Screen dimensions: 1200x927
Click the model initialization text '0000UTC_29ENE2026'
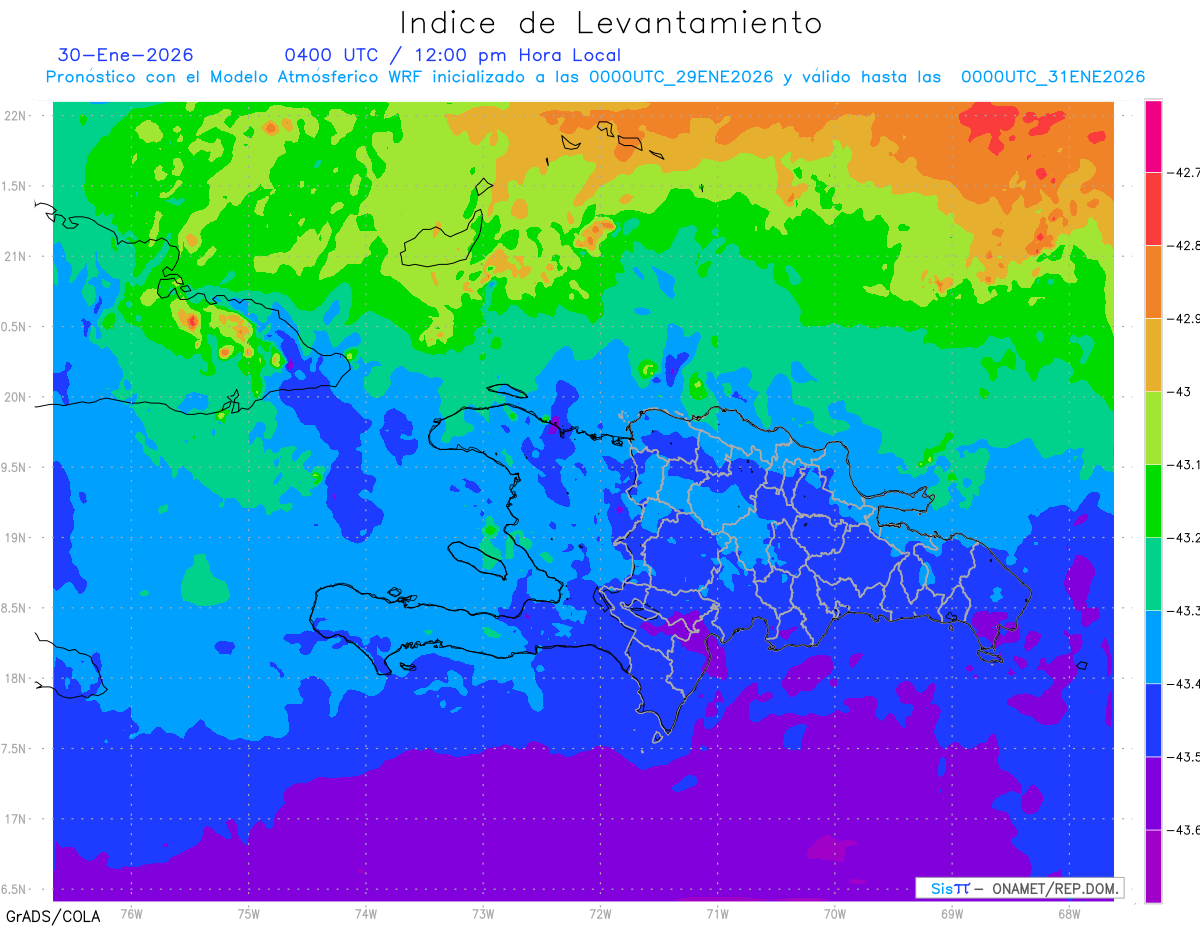pyautogui.click(x=681, y=77)
